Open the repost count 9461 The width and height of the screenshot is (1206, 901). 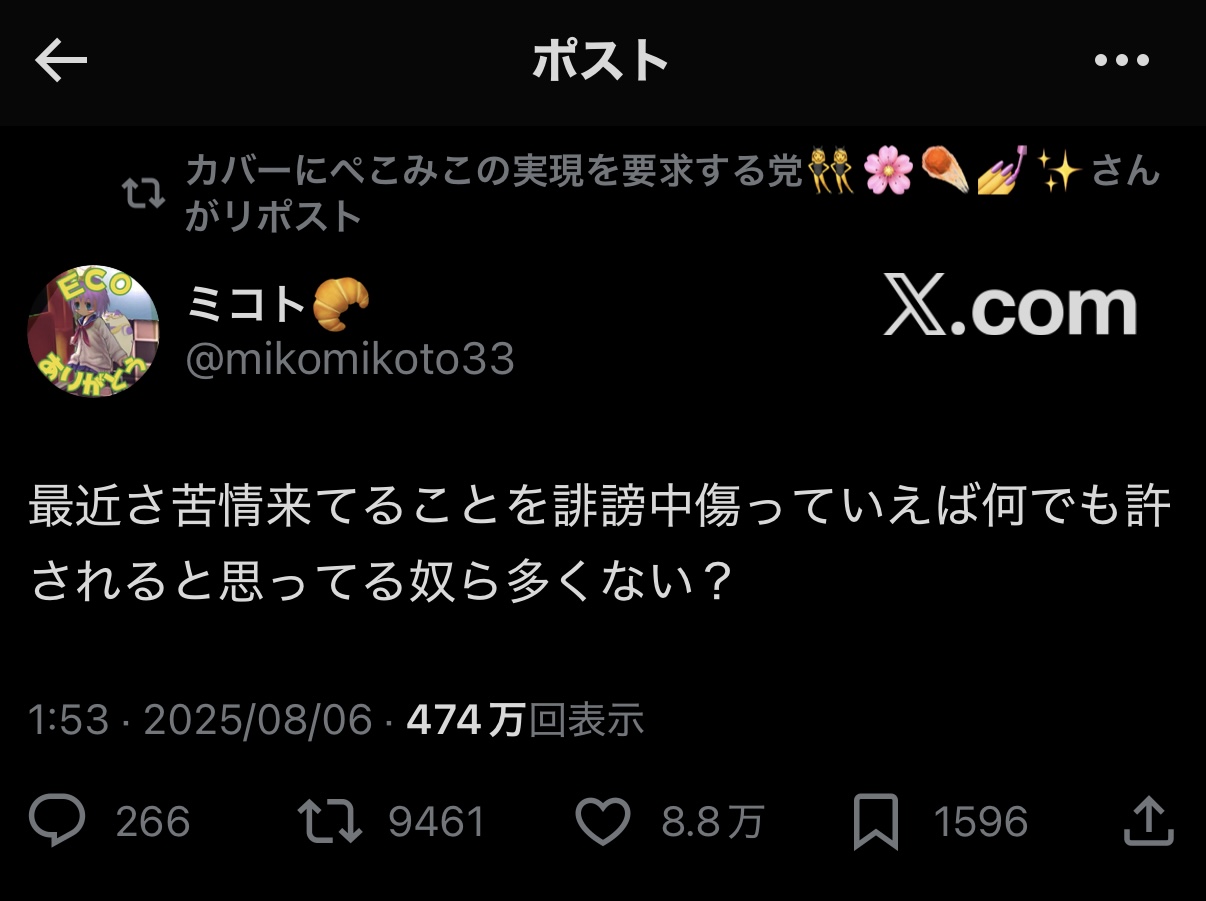[436, 822]
